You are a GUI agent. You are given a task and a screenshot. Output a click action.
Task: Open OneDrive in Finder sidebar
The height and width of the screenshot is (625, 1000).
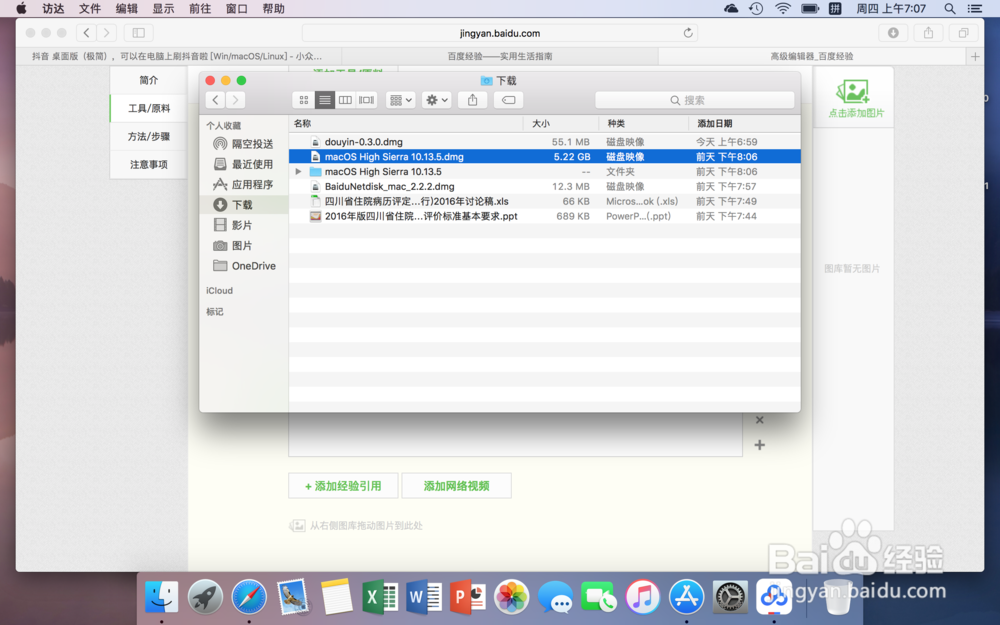245,266
